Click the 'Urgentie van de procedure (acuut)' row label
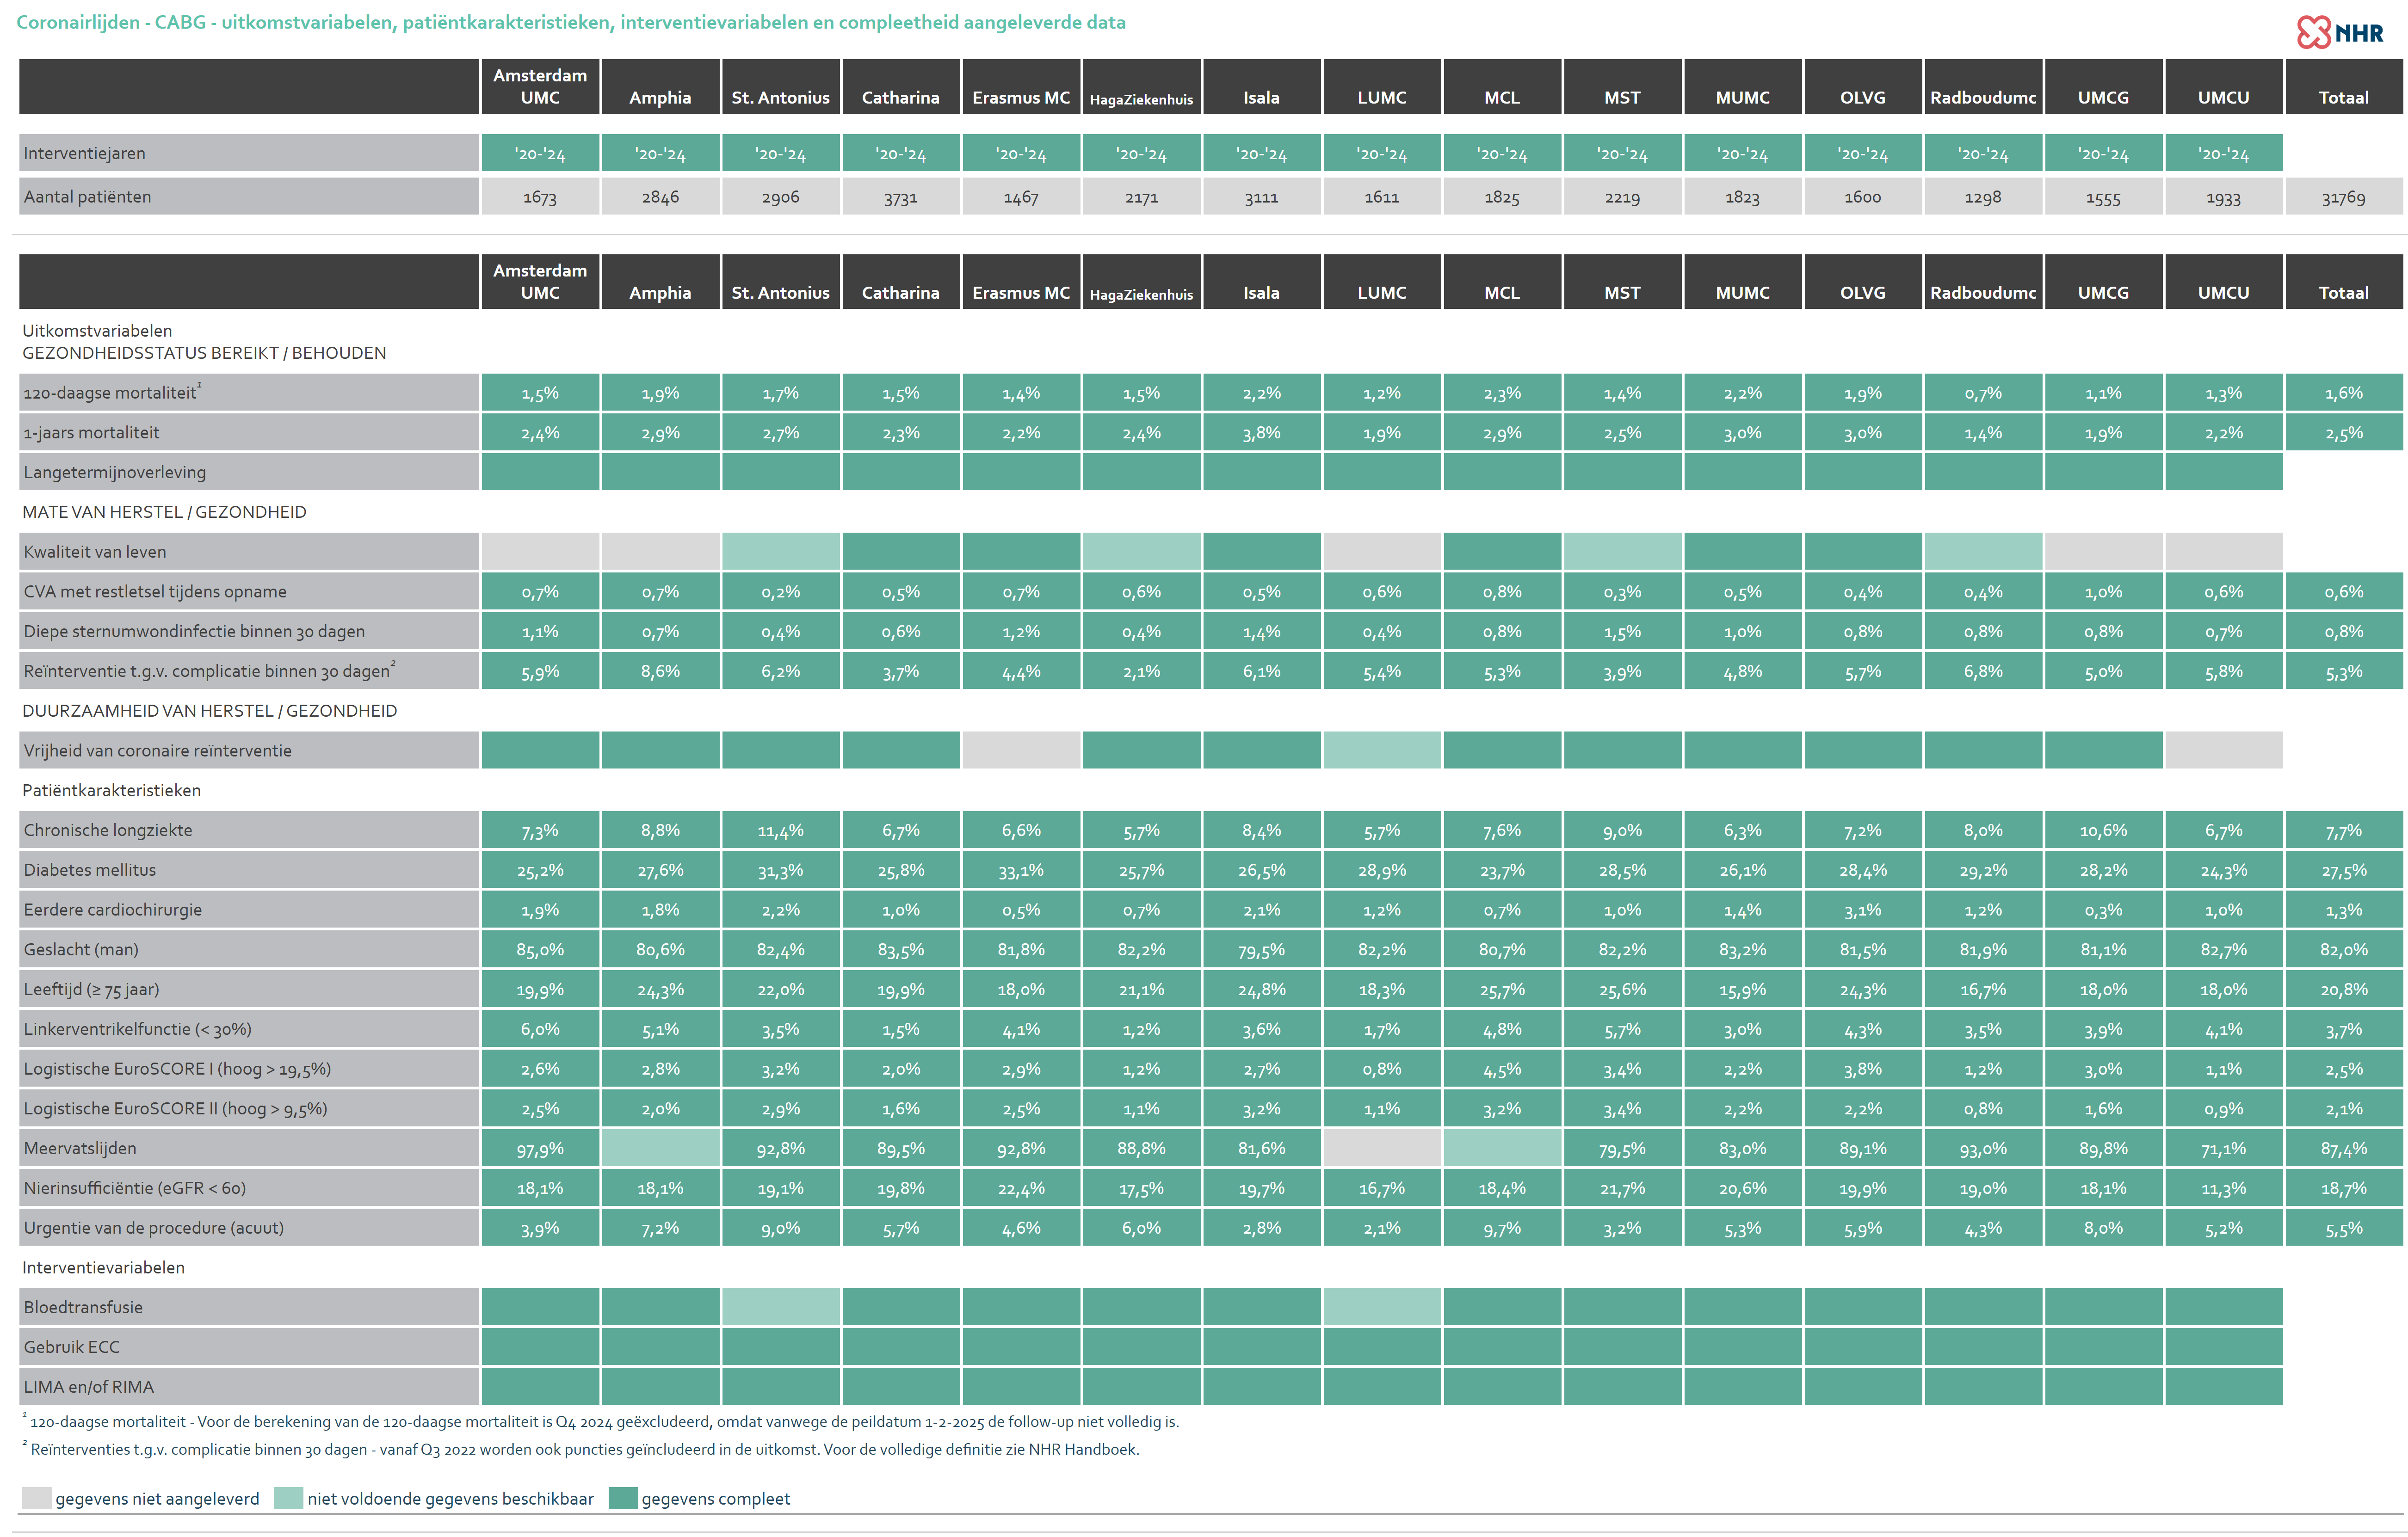 point(153,1228)
